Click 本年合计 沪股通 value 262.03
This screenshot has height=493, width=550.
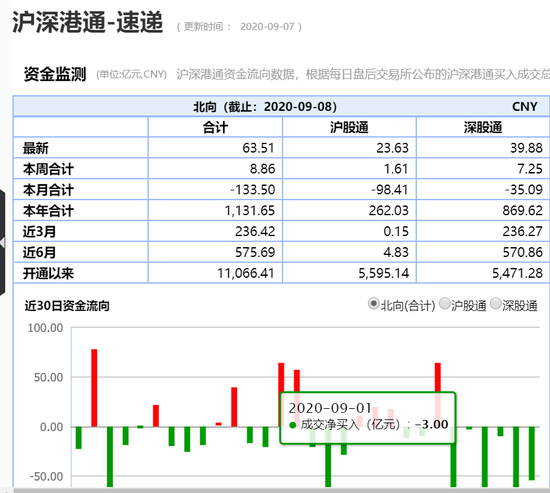click(389, 211)
